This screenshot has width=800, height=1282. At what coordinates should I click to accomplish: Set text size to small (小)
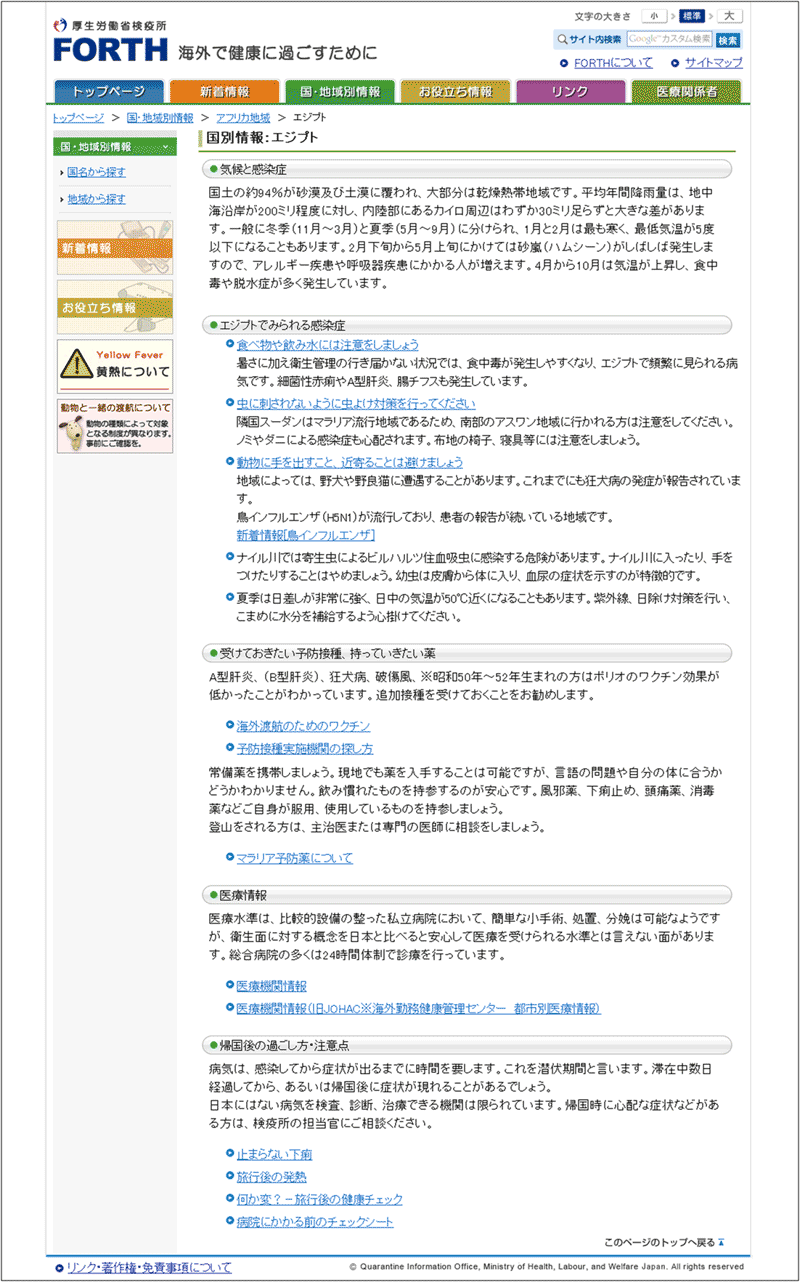(x=654, y=16)
